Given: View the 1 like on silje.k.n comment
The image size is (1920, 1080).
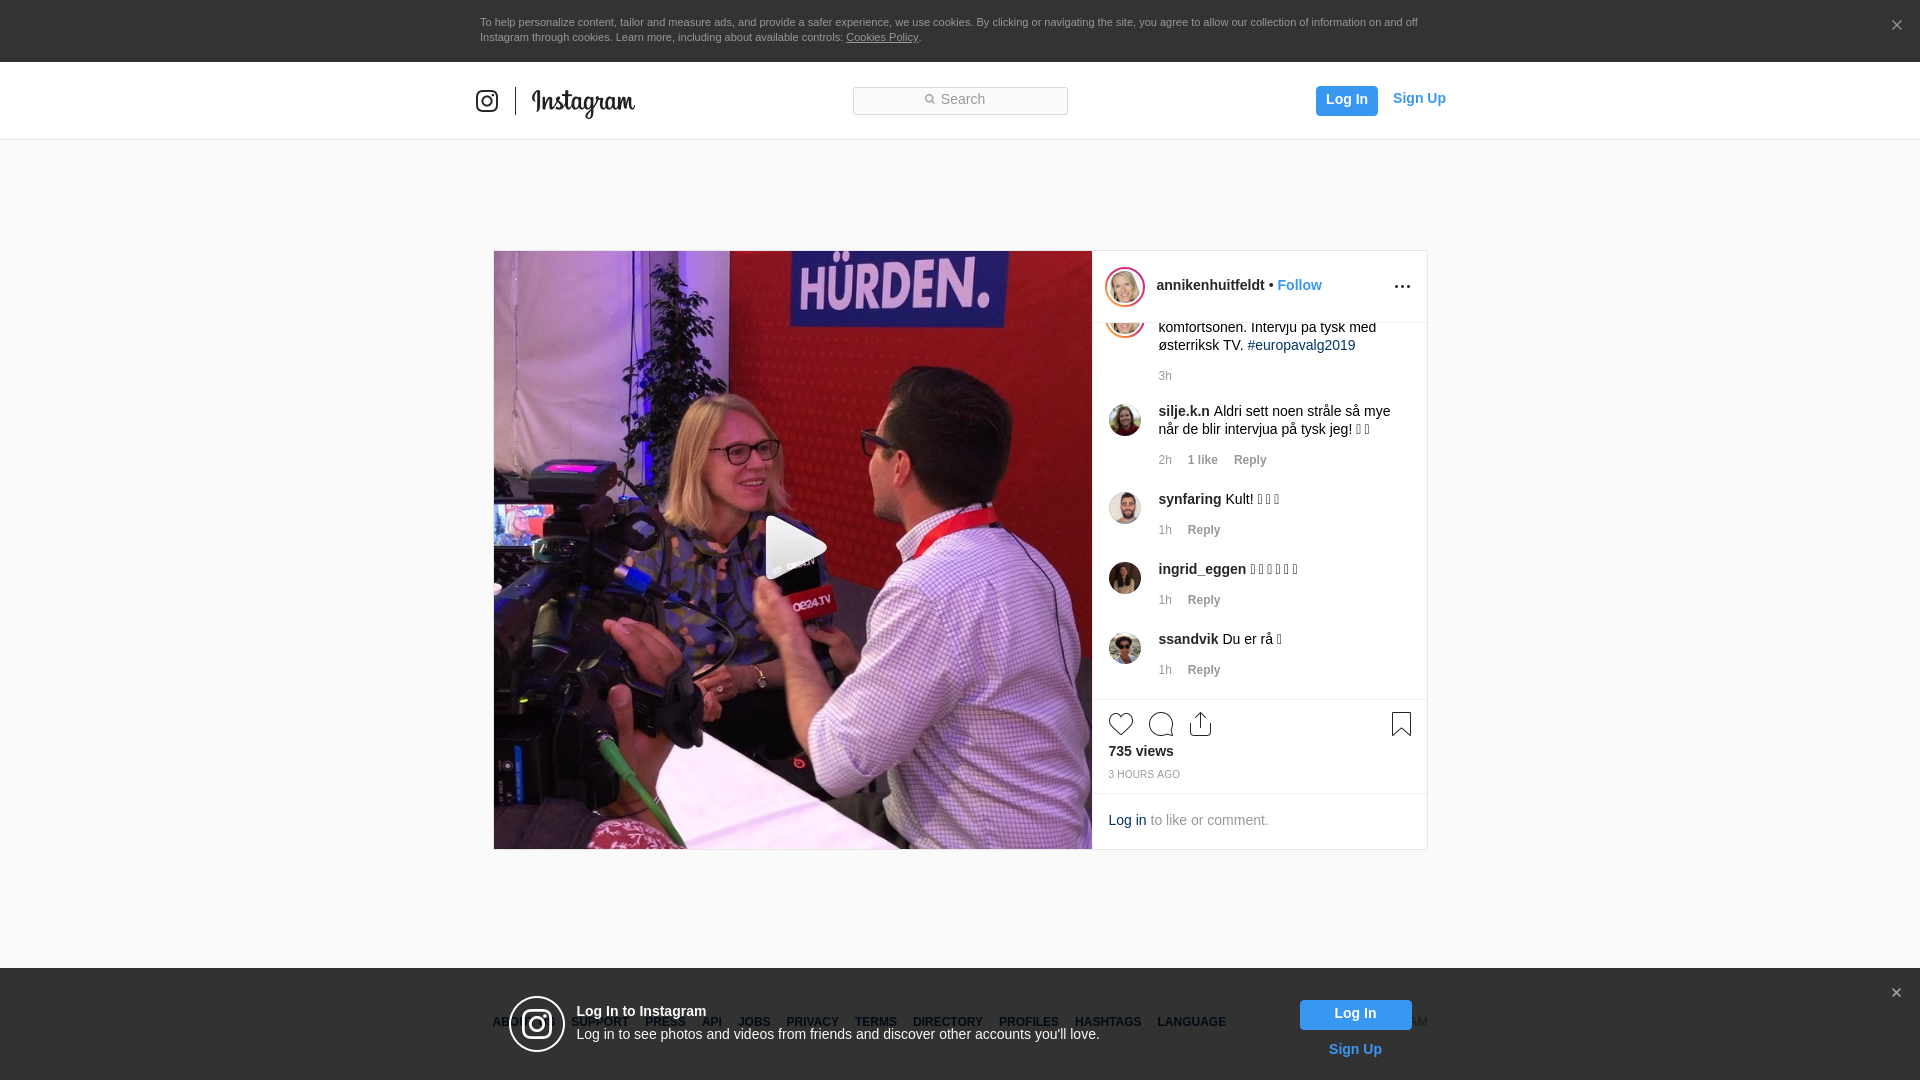Looking at the screenshot, I should pos(1203,460).
